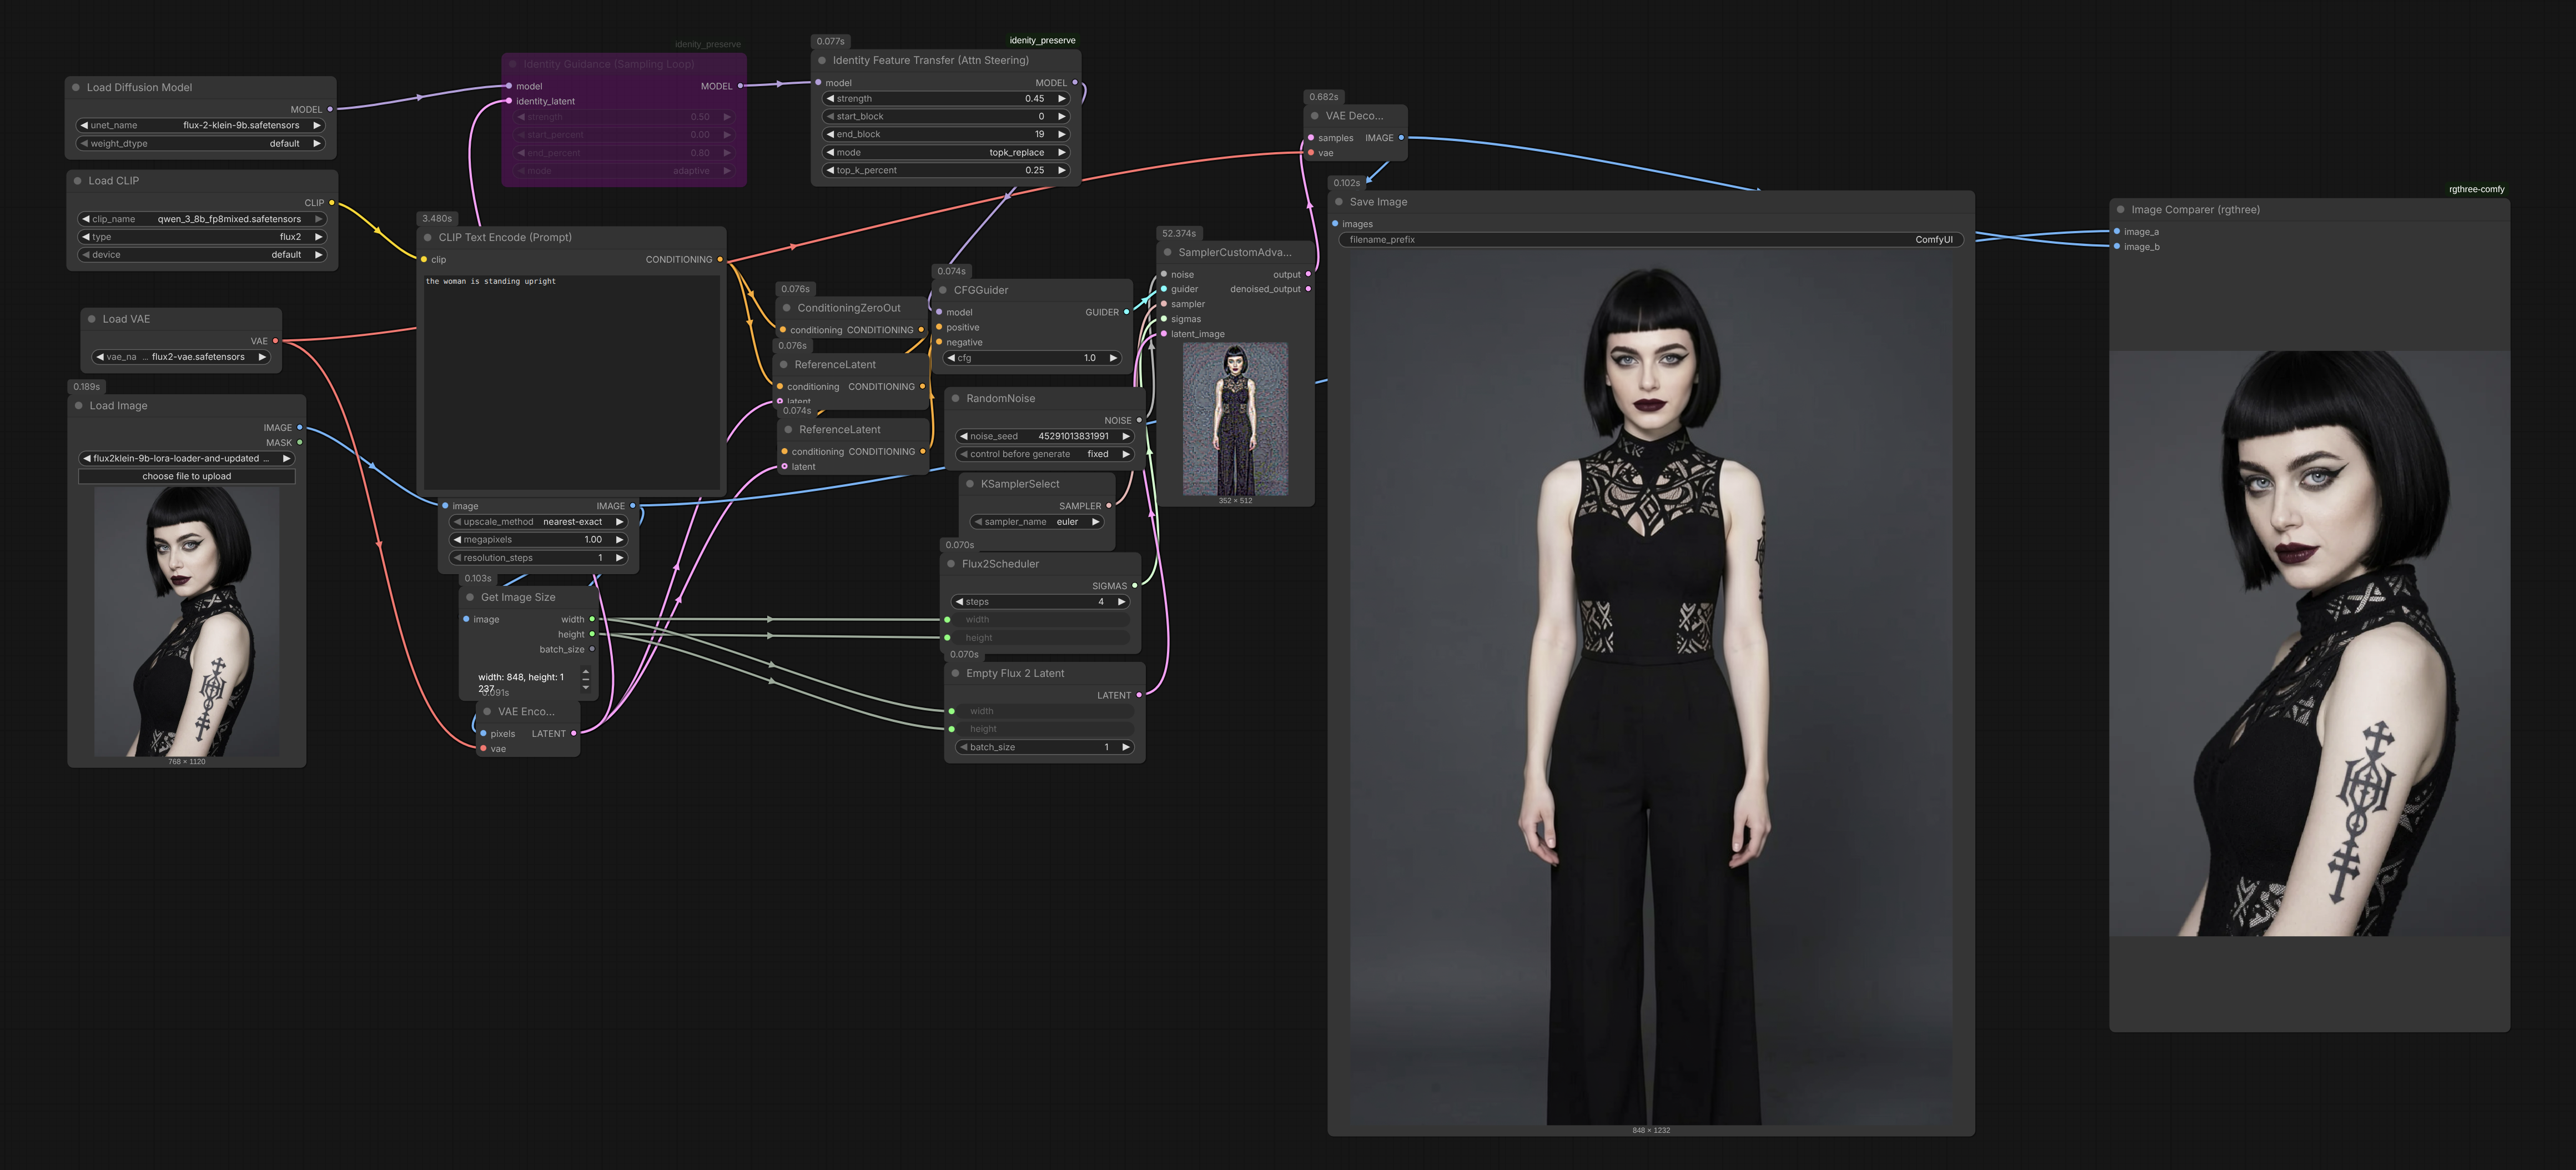Open the CLIP type dropdown showing flux2
2576x1170 pixels.
click(x=202, y=237)
